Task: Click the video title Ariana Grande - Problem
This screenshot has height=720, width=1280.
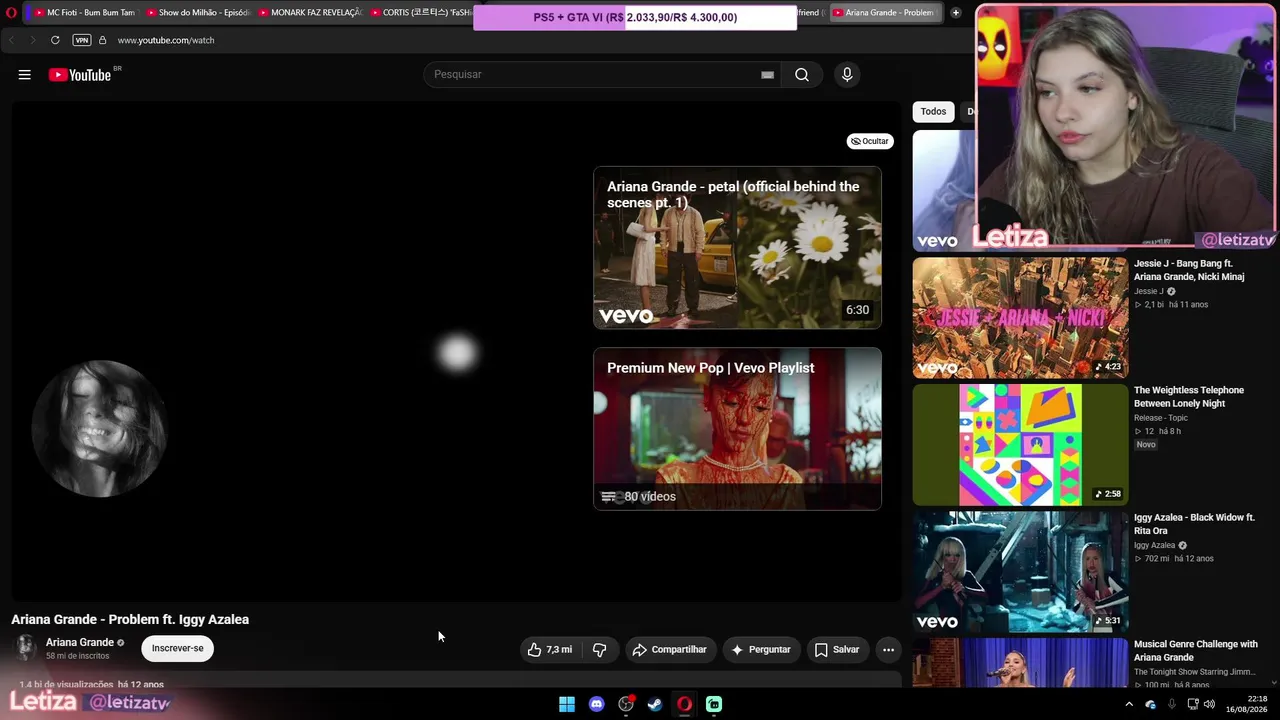Action: coord(130,619)
